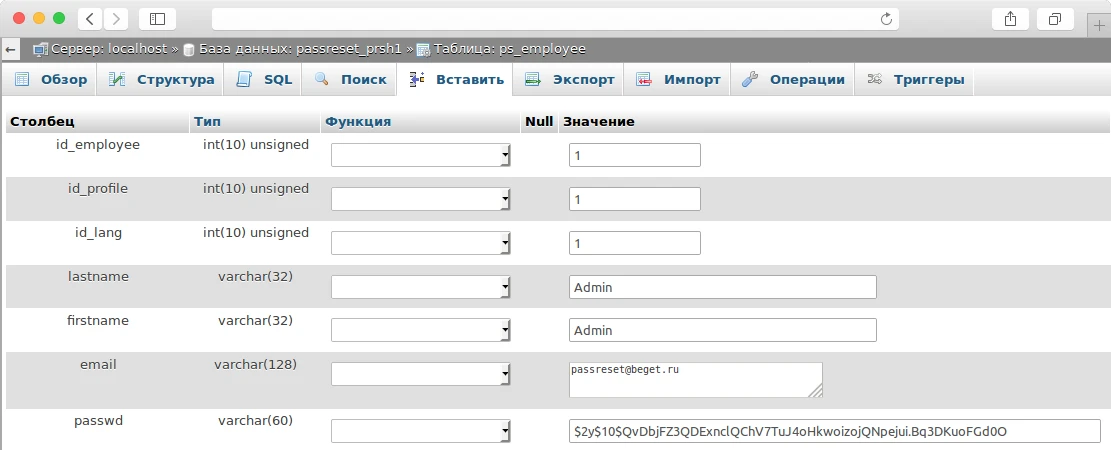
Task: Click the browser back arrow button
Action: (x=90, y=18)
